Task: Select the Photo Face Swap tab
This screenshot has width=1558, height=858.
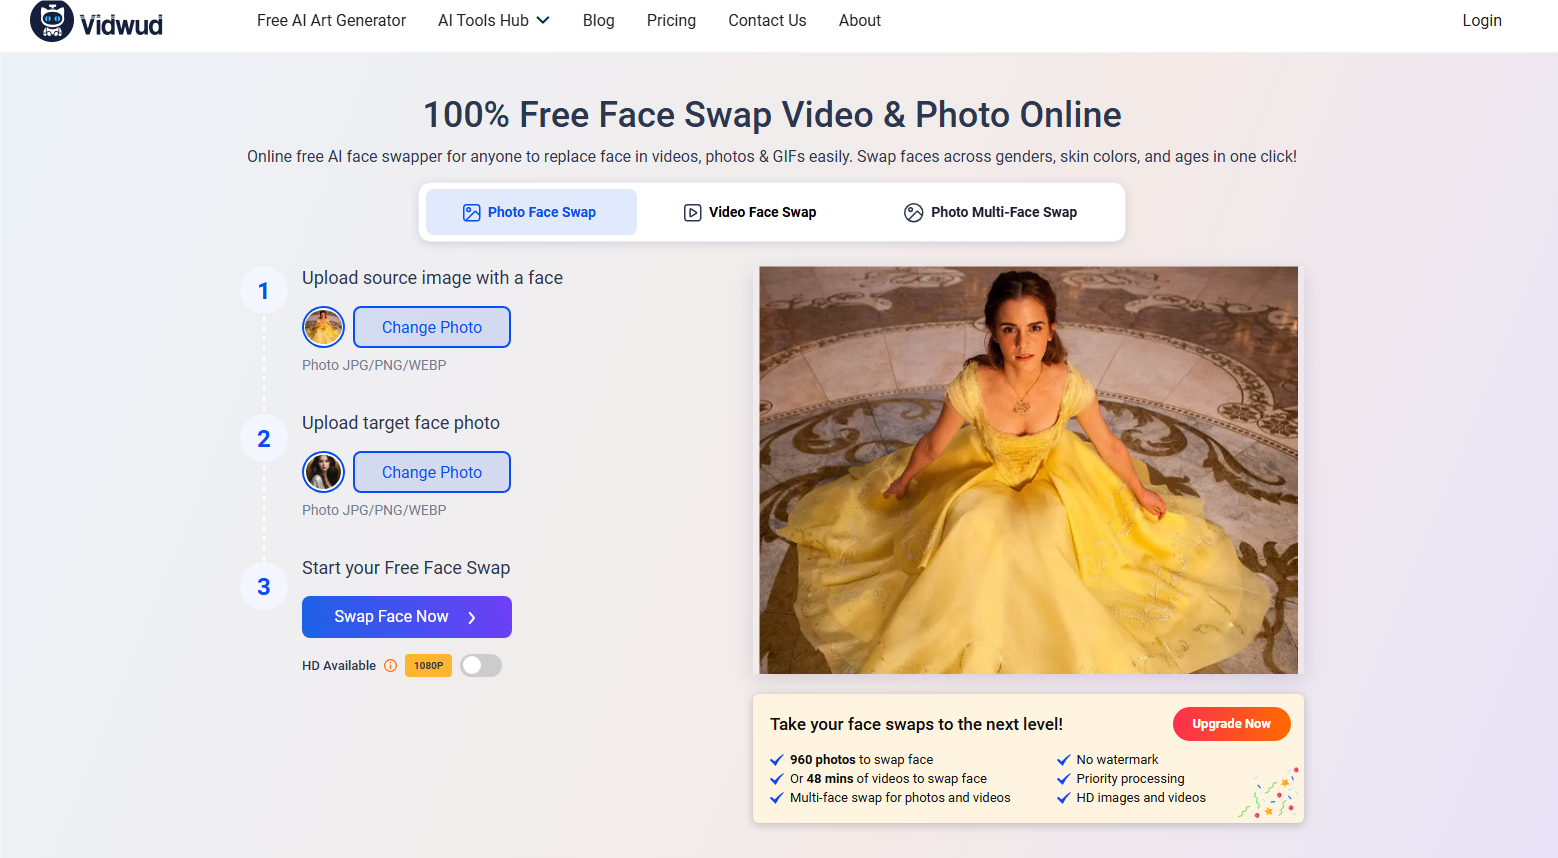Action: pyautogui.click(x=531, y=212)
